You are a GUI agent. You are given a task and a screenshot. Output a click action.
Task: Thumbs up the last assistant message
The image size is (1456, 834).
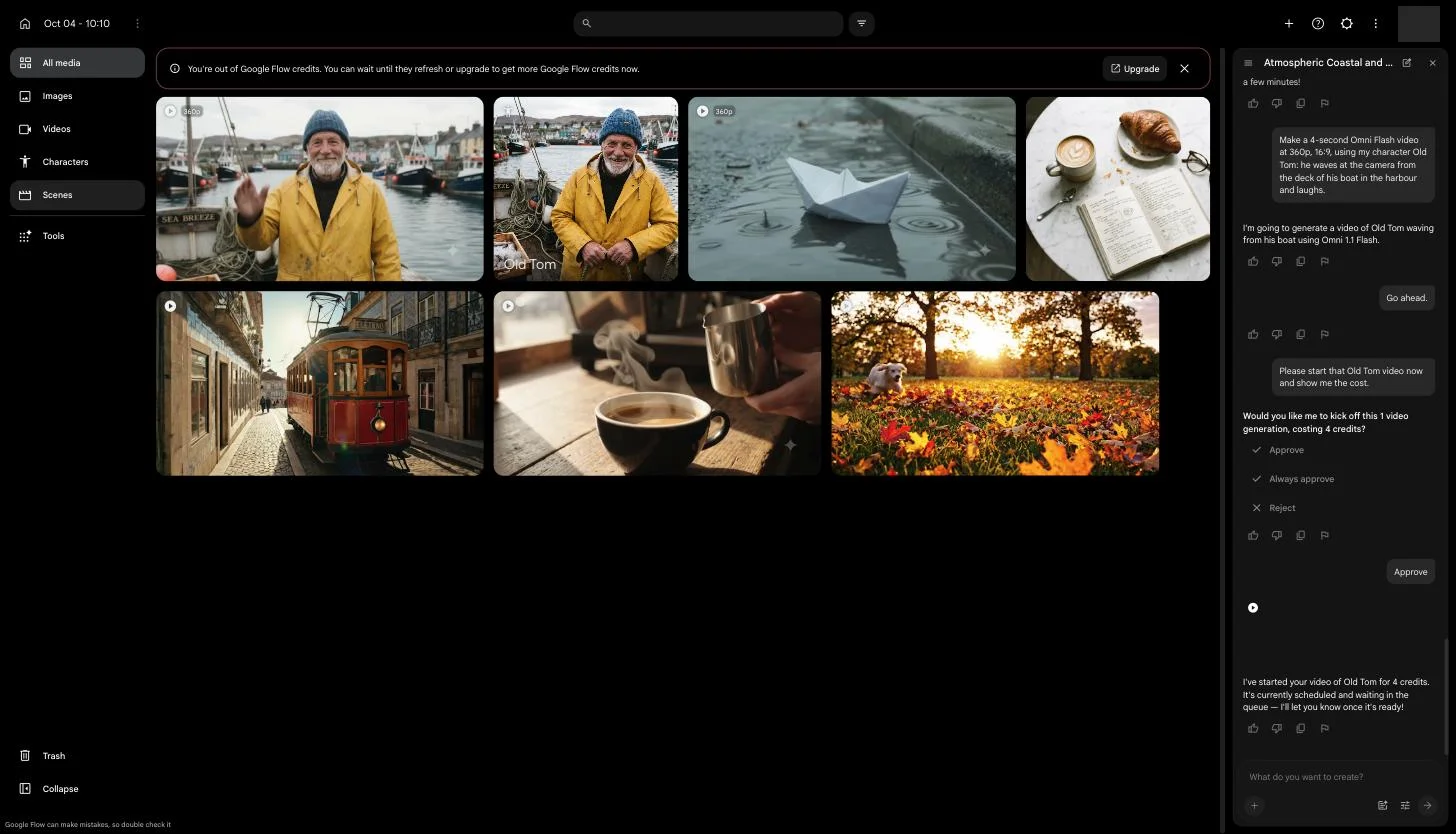click(1253, 728)
